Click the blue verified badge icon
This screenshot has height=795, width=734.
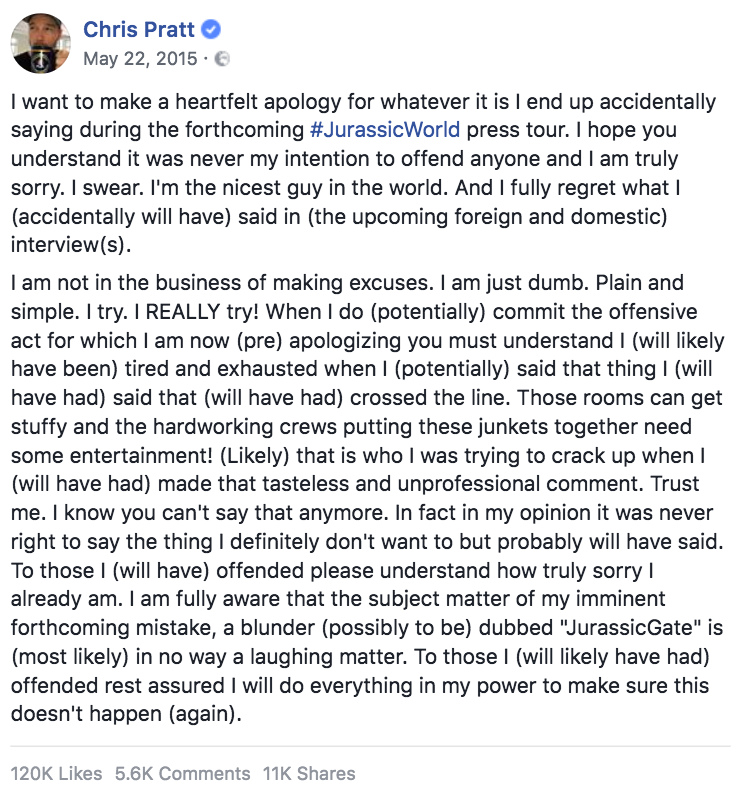[x=211, y=29]
